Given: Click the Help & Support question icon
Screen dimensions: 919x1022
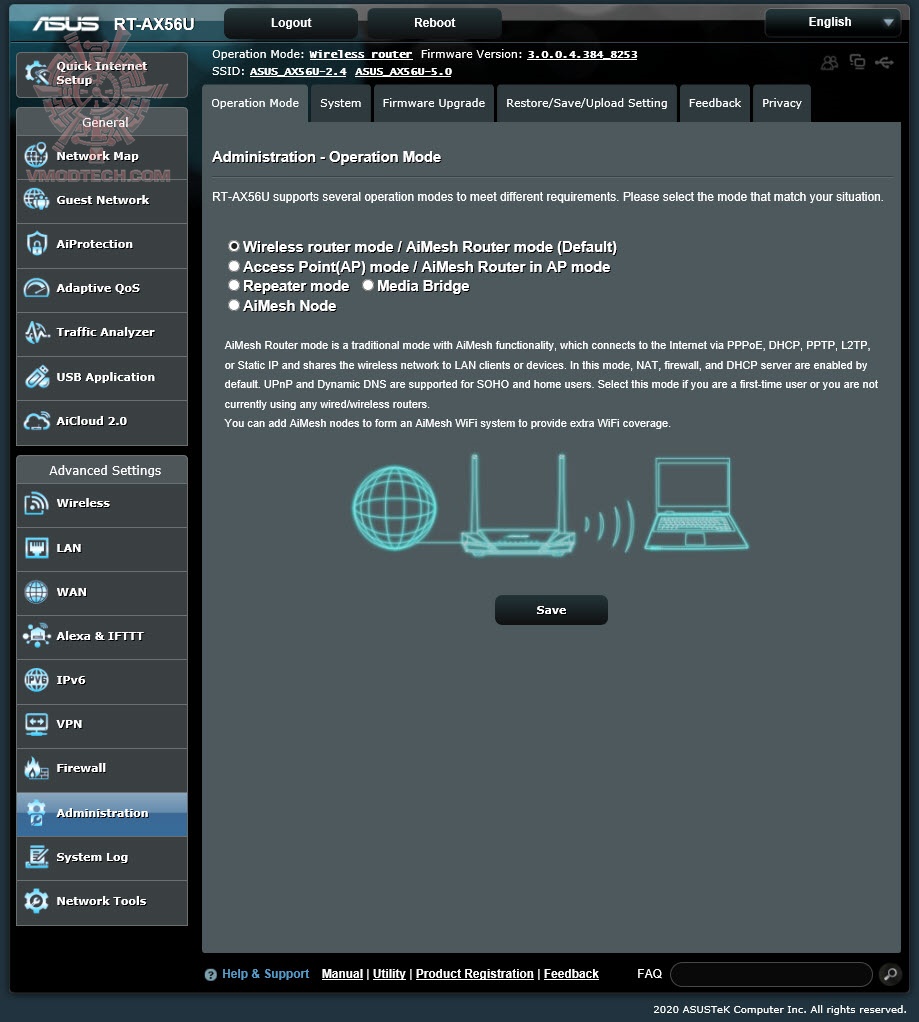Looking at the screenshot, I should point(211,974).
